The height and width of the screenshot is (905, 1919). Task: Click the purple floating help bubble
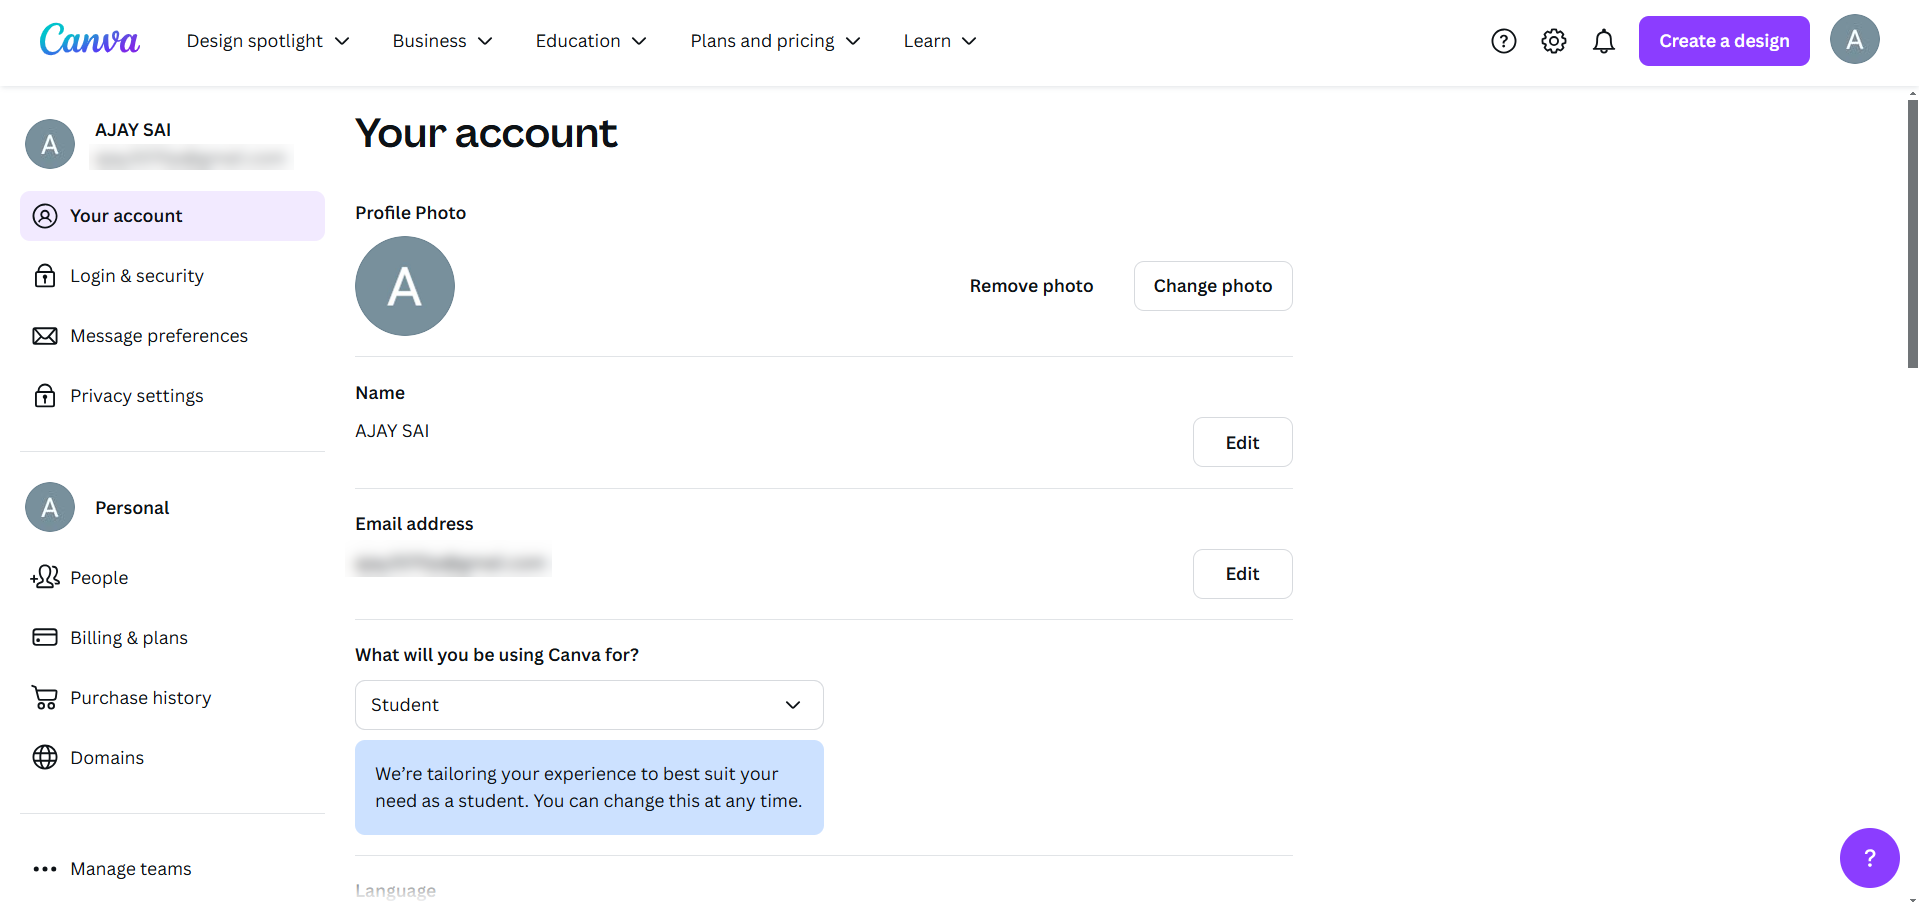pyautogui.click(x=1869, y=857)
